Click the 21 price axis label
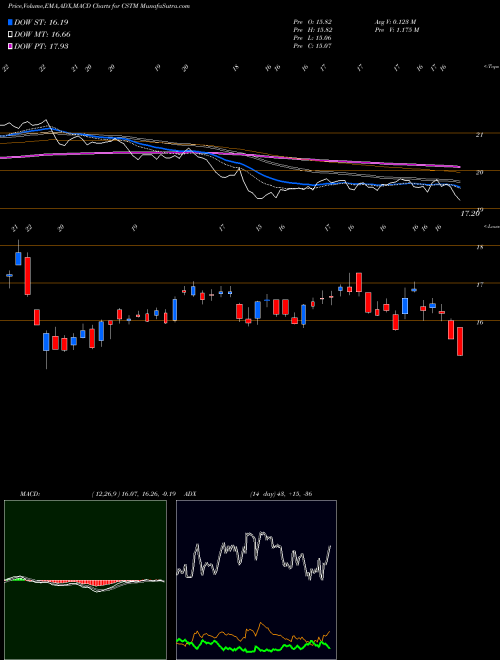Viewport: 500px width, 660px height. (x=479, y=135)
